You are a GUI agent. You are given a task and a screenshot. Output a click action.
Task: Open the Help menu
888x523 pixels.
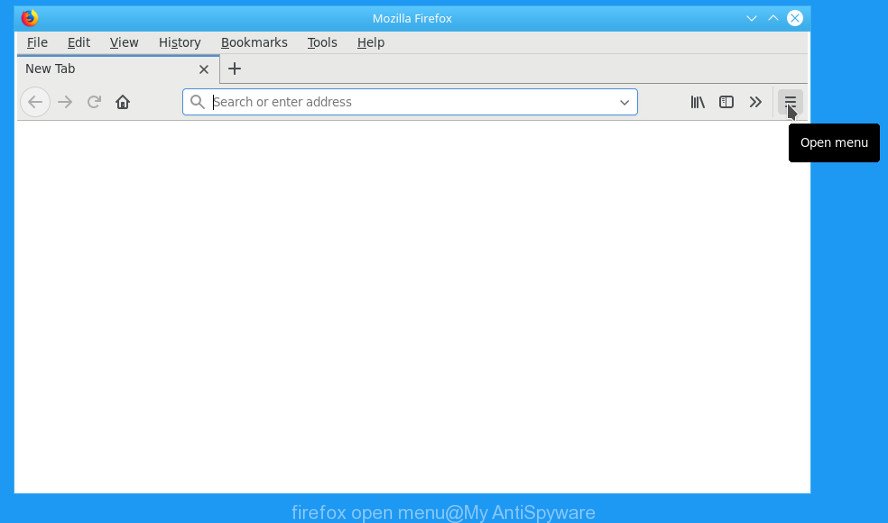click(x=371, y=42)
